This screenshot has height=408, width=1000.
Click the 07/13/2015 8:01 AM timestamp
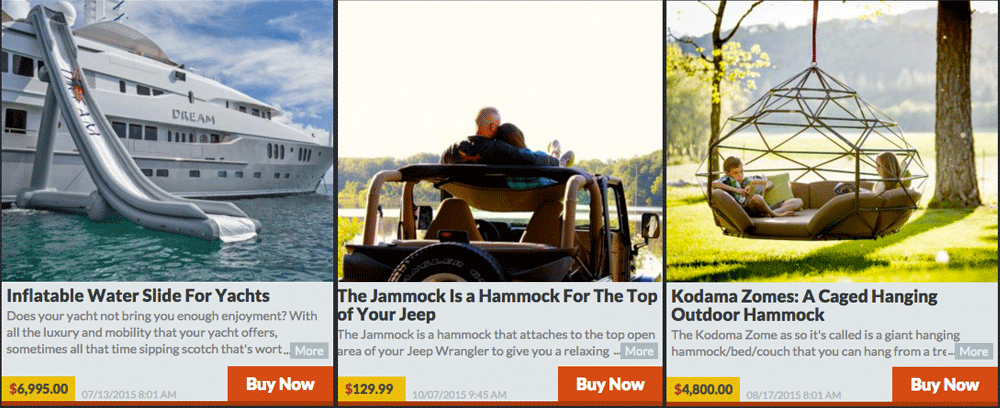click(129, 395)
